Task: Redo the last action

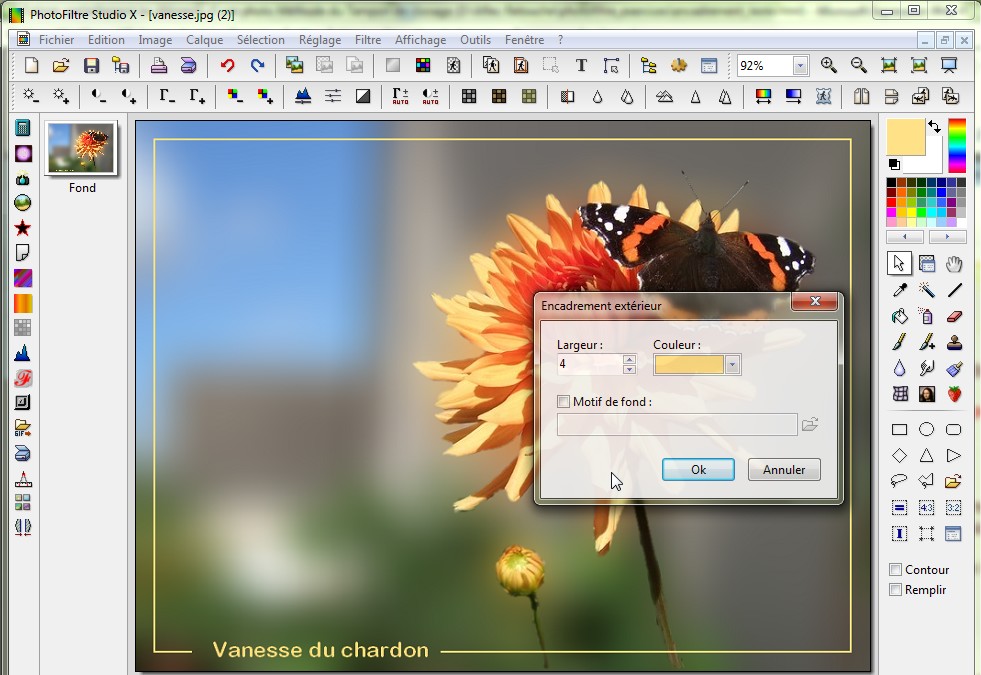Action: 257,66
